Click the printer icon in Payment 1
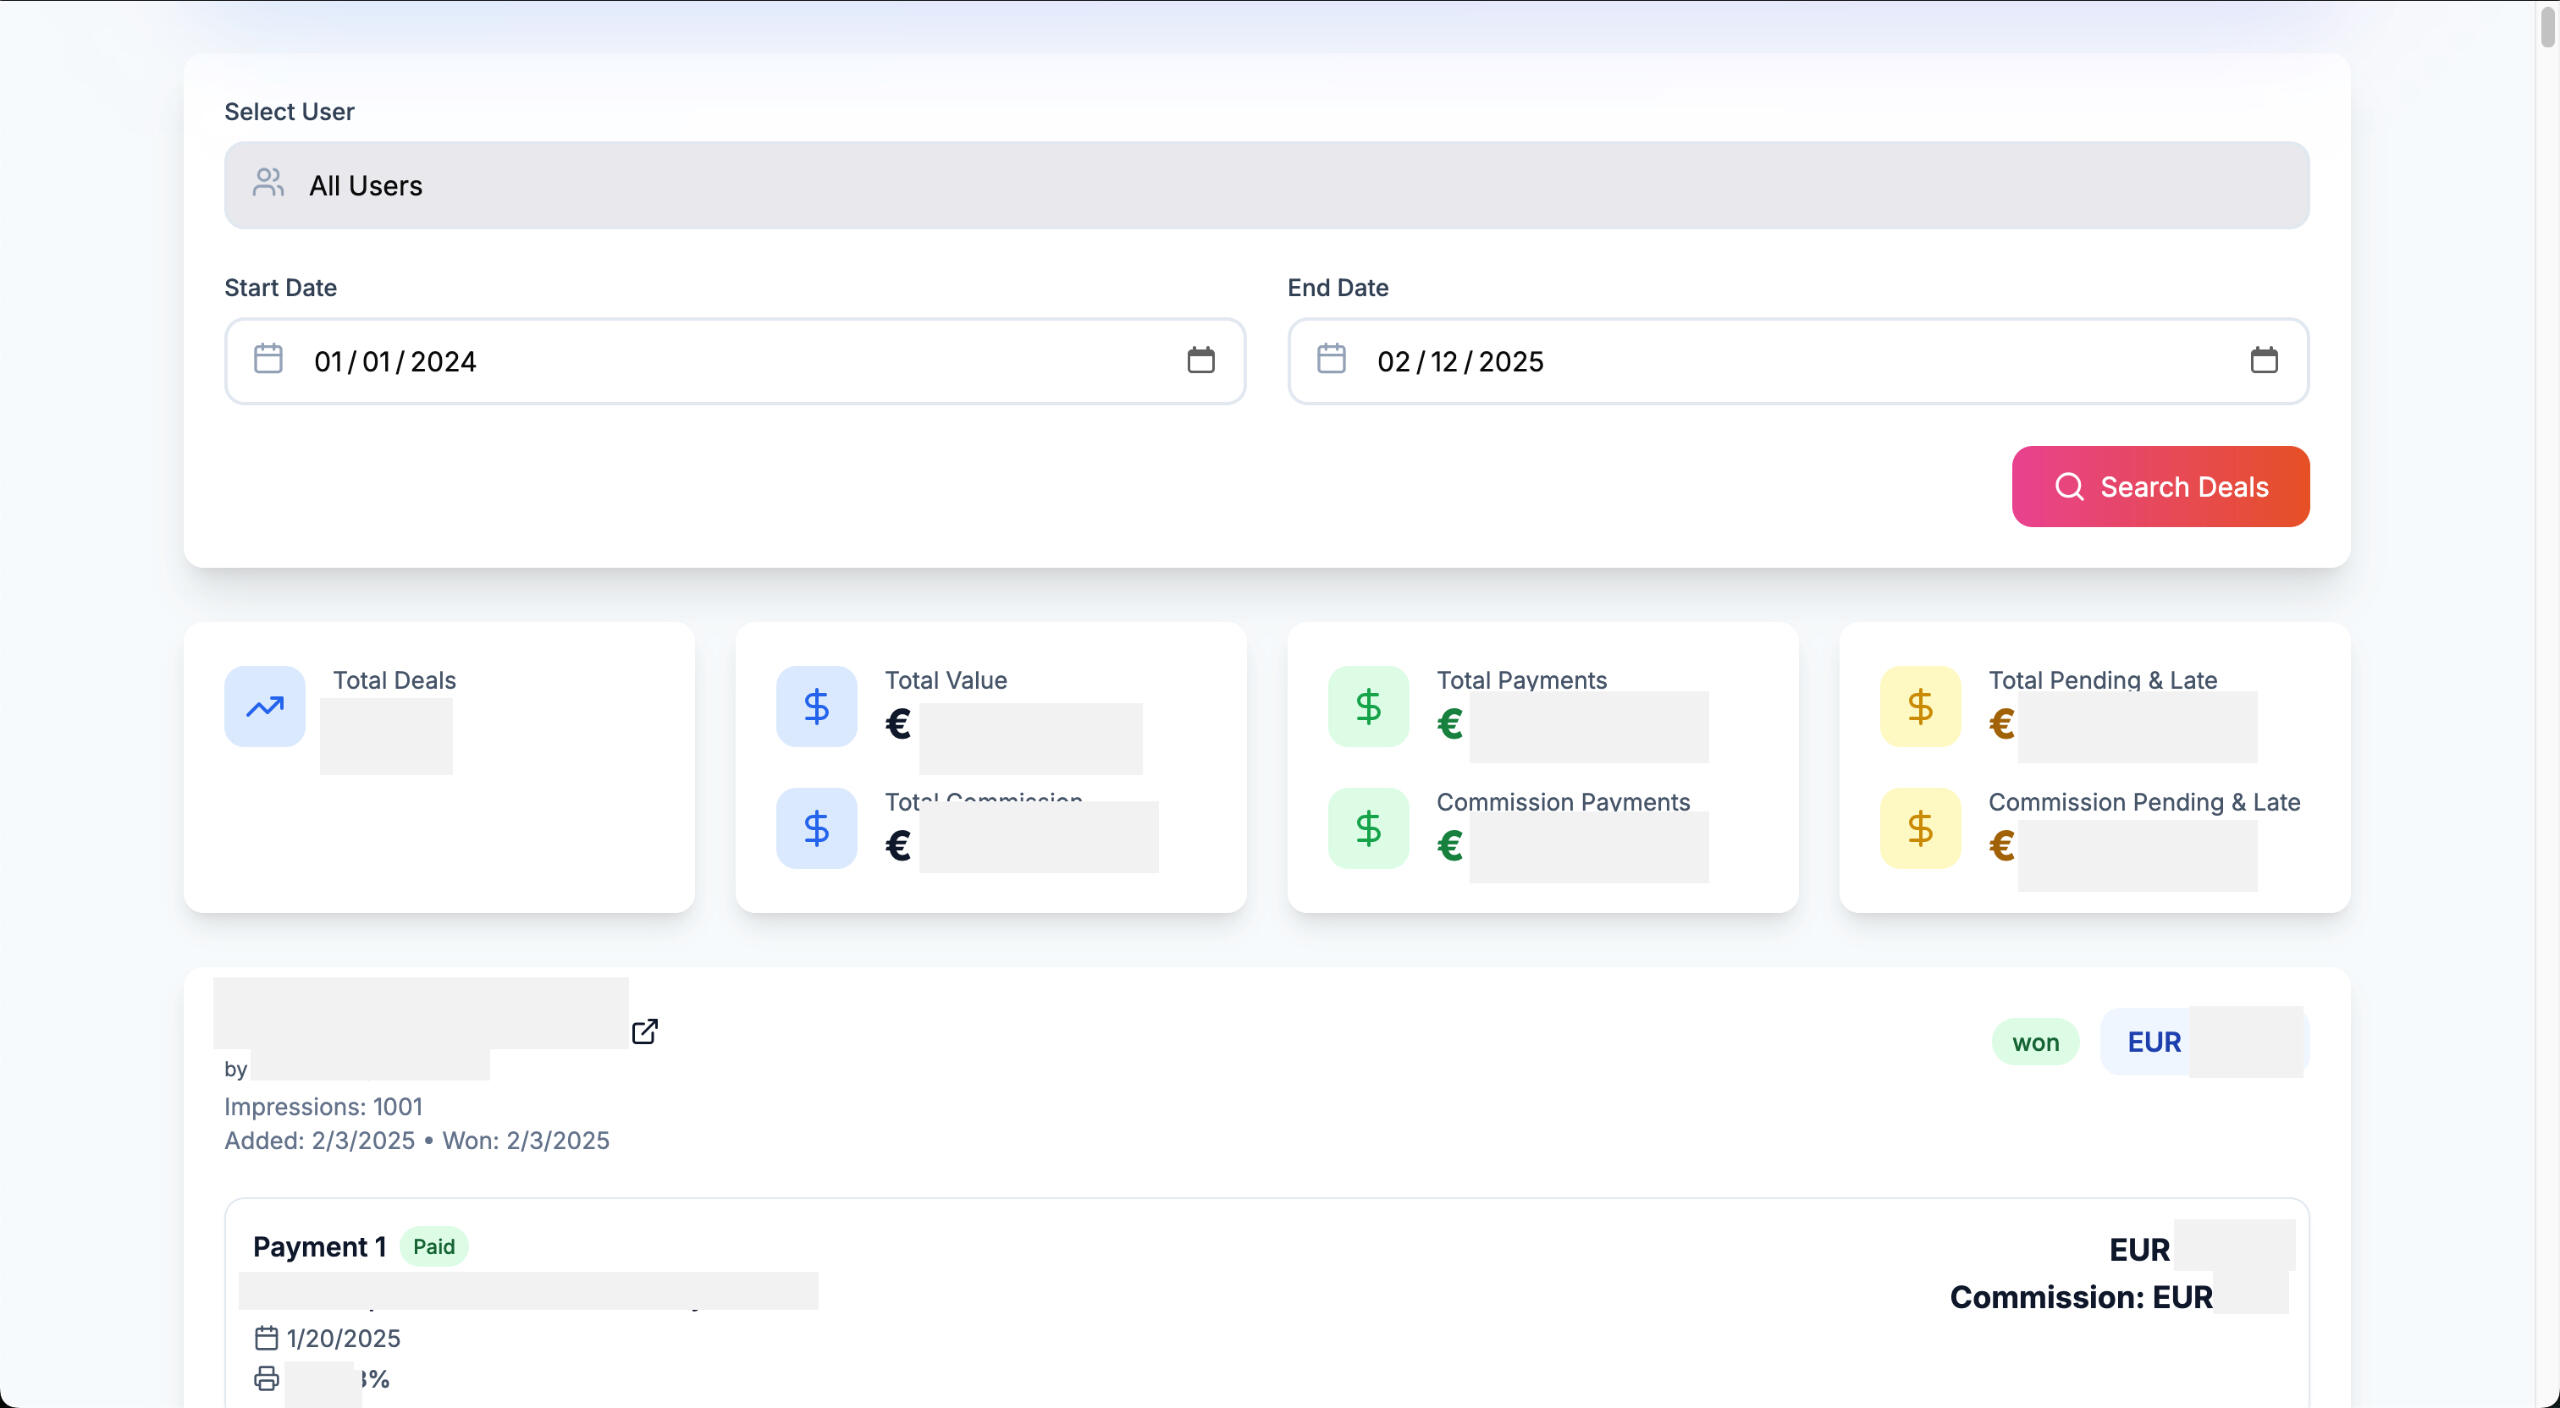This screenshot has height=1408, width=2560. pos(266,1379)
